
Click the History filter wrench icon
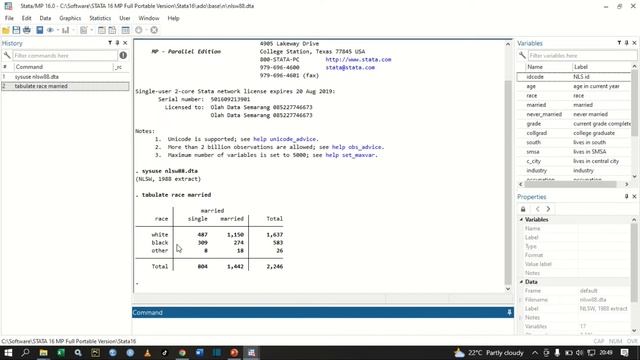pyautogui.click(x=7, y=55)
